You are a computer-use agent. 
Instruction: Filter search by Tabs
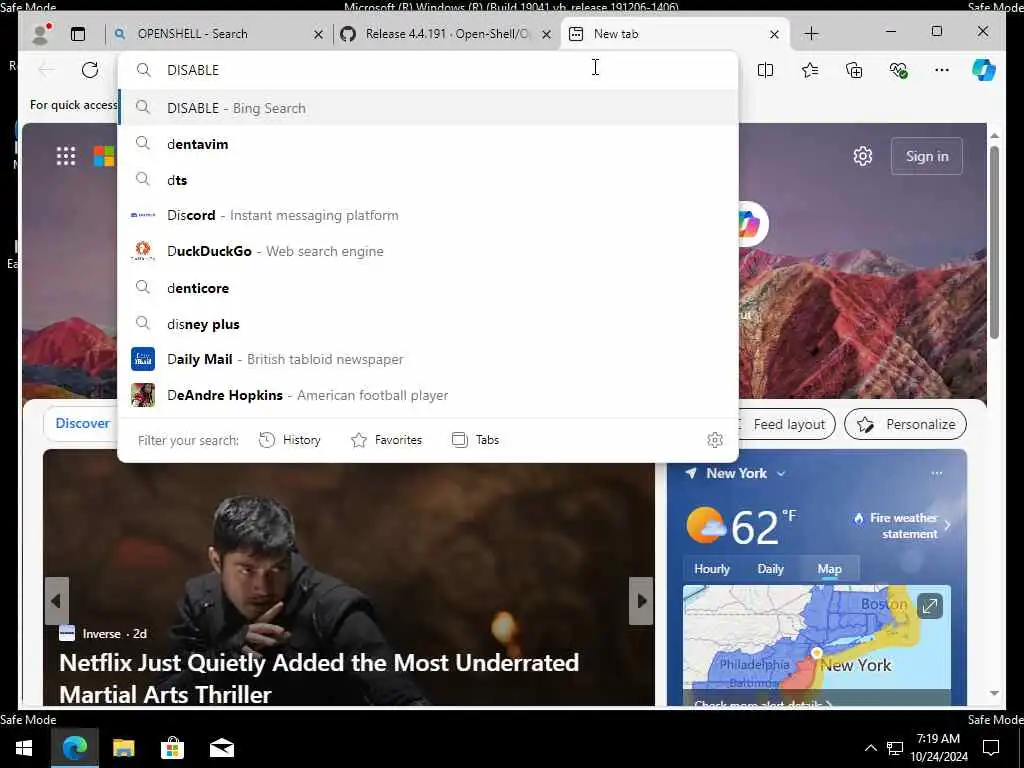475,440
